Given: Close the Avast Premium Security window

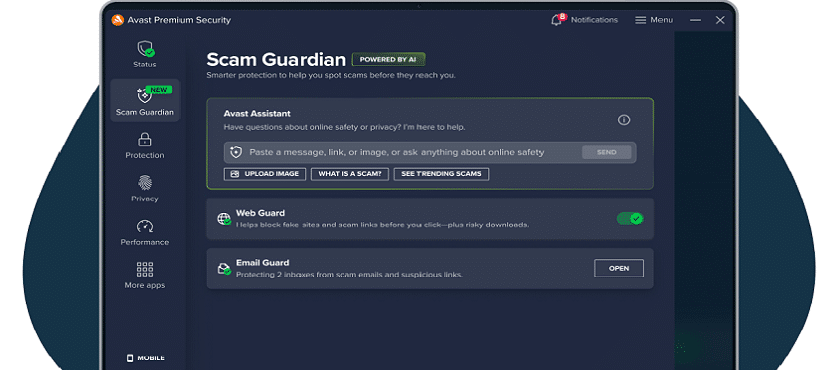Looking at the screenshot, I should [x=720, y=20].
